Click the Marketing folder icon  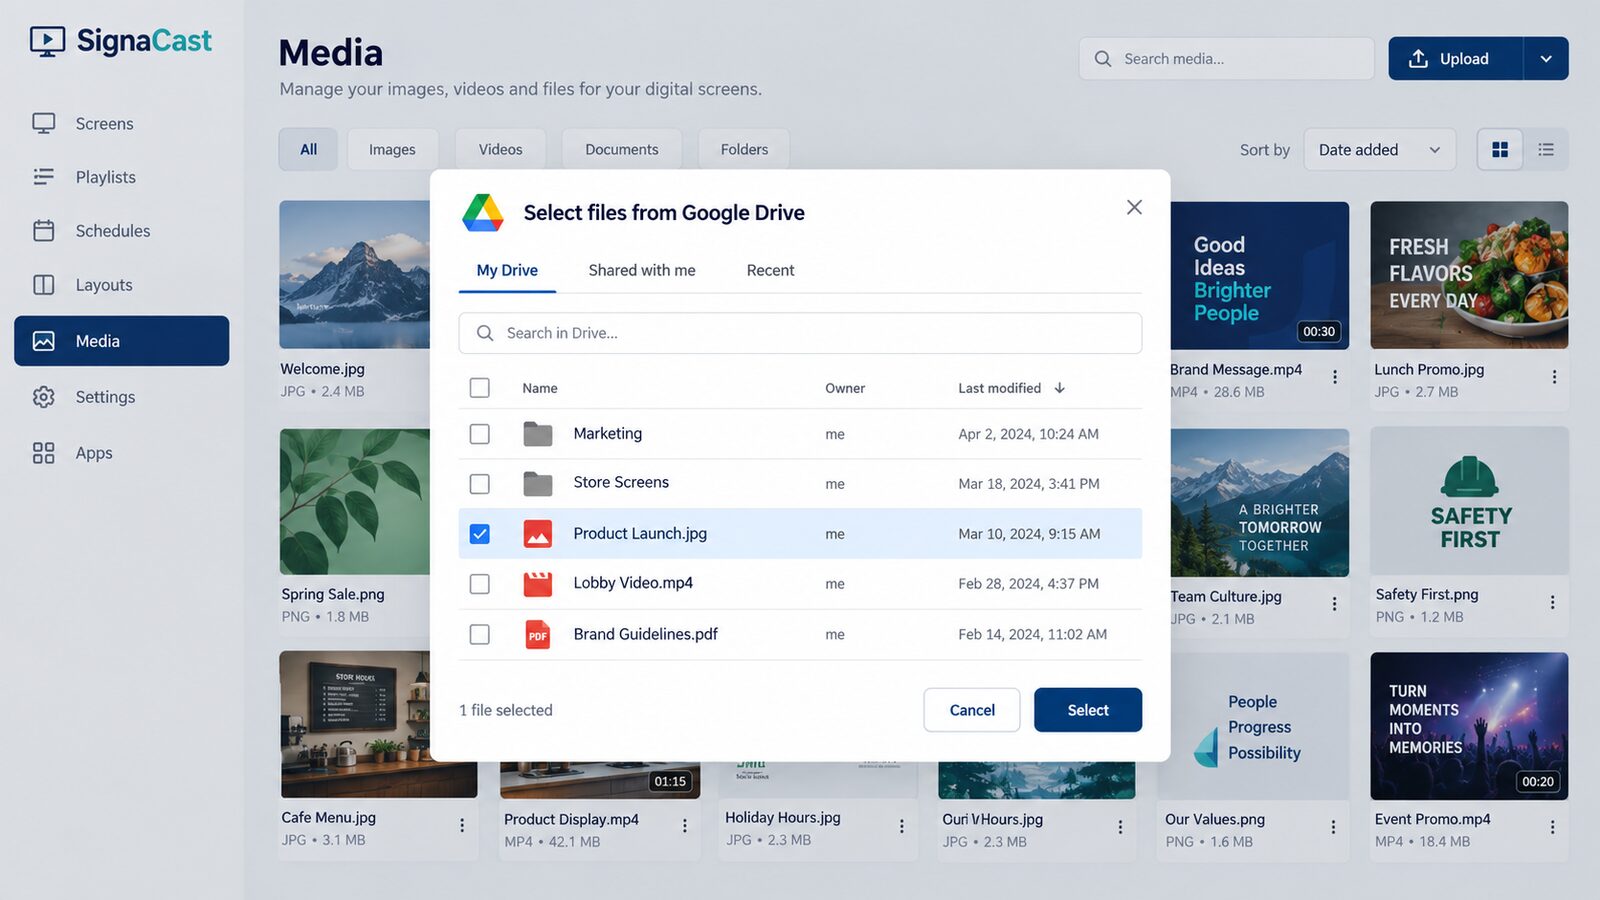[x=538, y=434]
